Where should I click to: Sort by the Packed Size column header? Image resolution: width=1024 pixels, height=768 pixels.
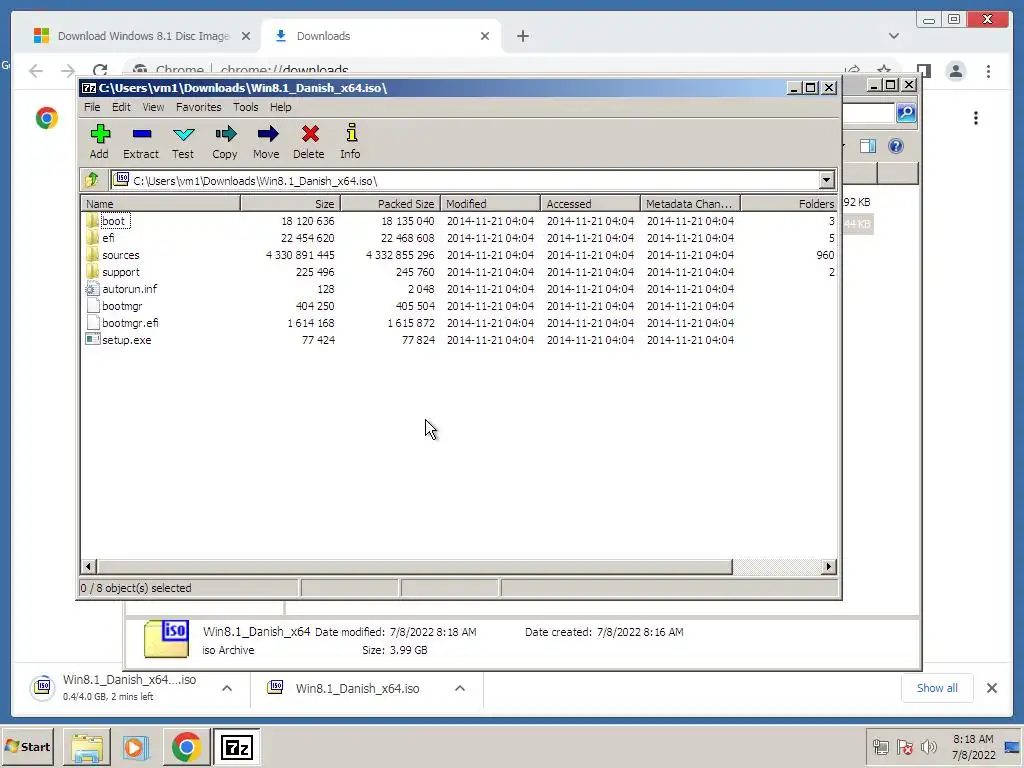pos(391,204)
